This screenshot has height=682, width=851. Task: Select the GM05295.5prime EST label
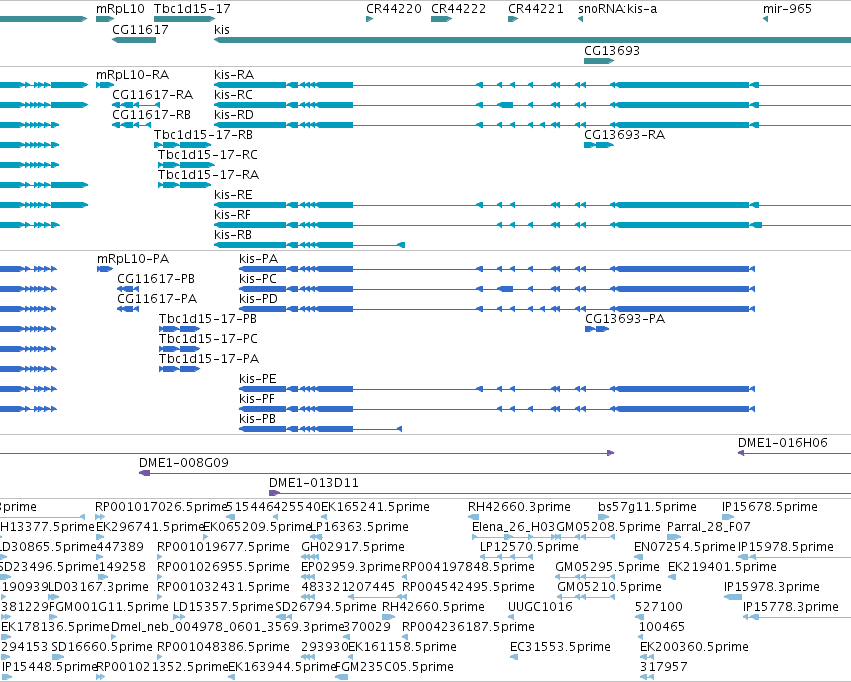607,566
